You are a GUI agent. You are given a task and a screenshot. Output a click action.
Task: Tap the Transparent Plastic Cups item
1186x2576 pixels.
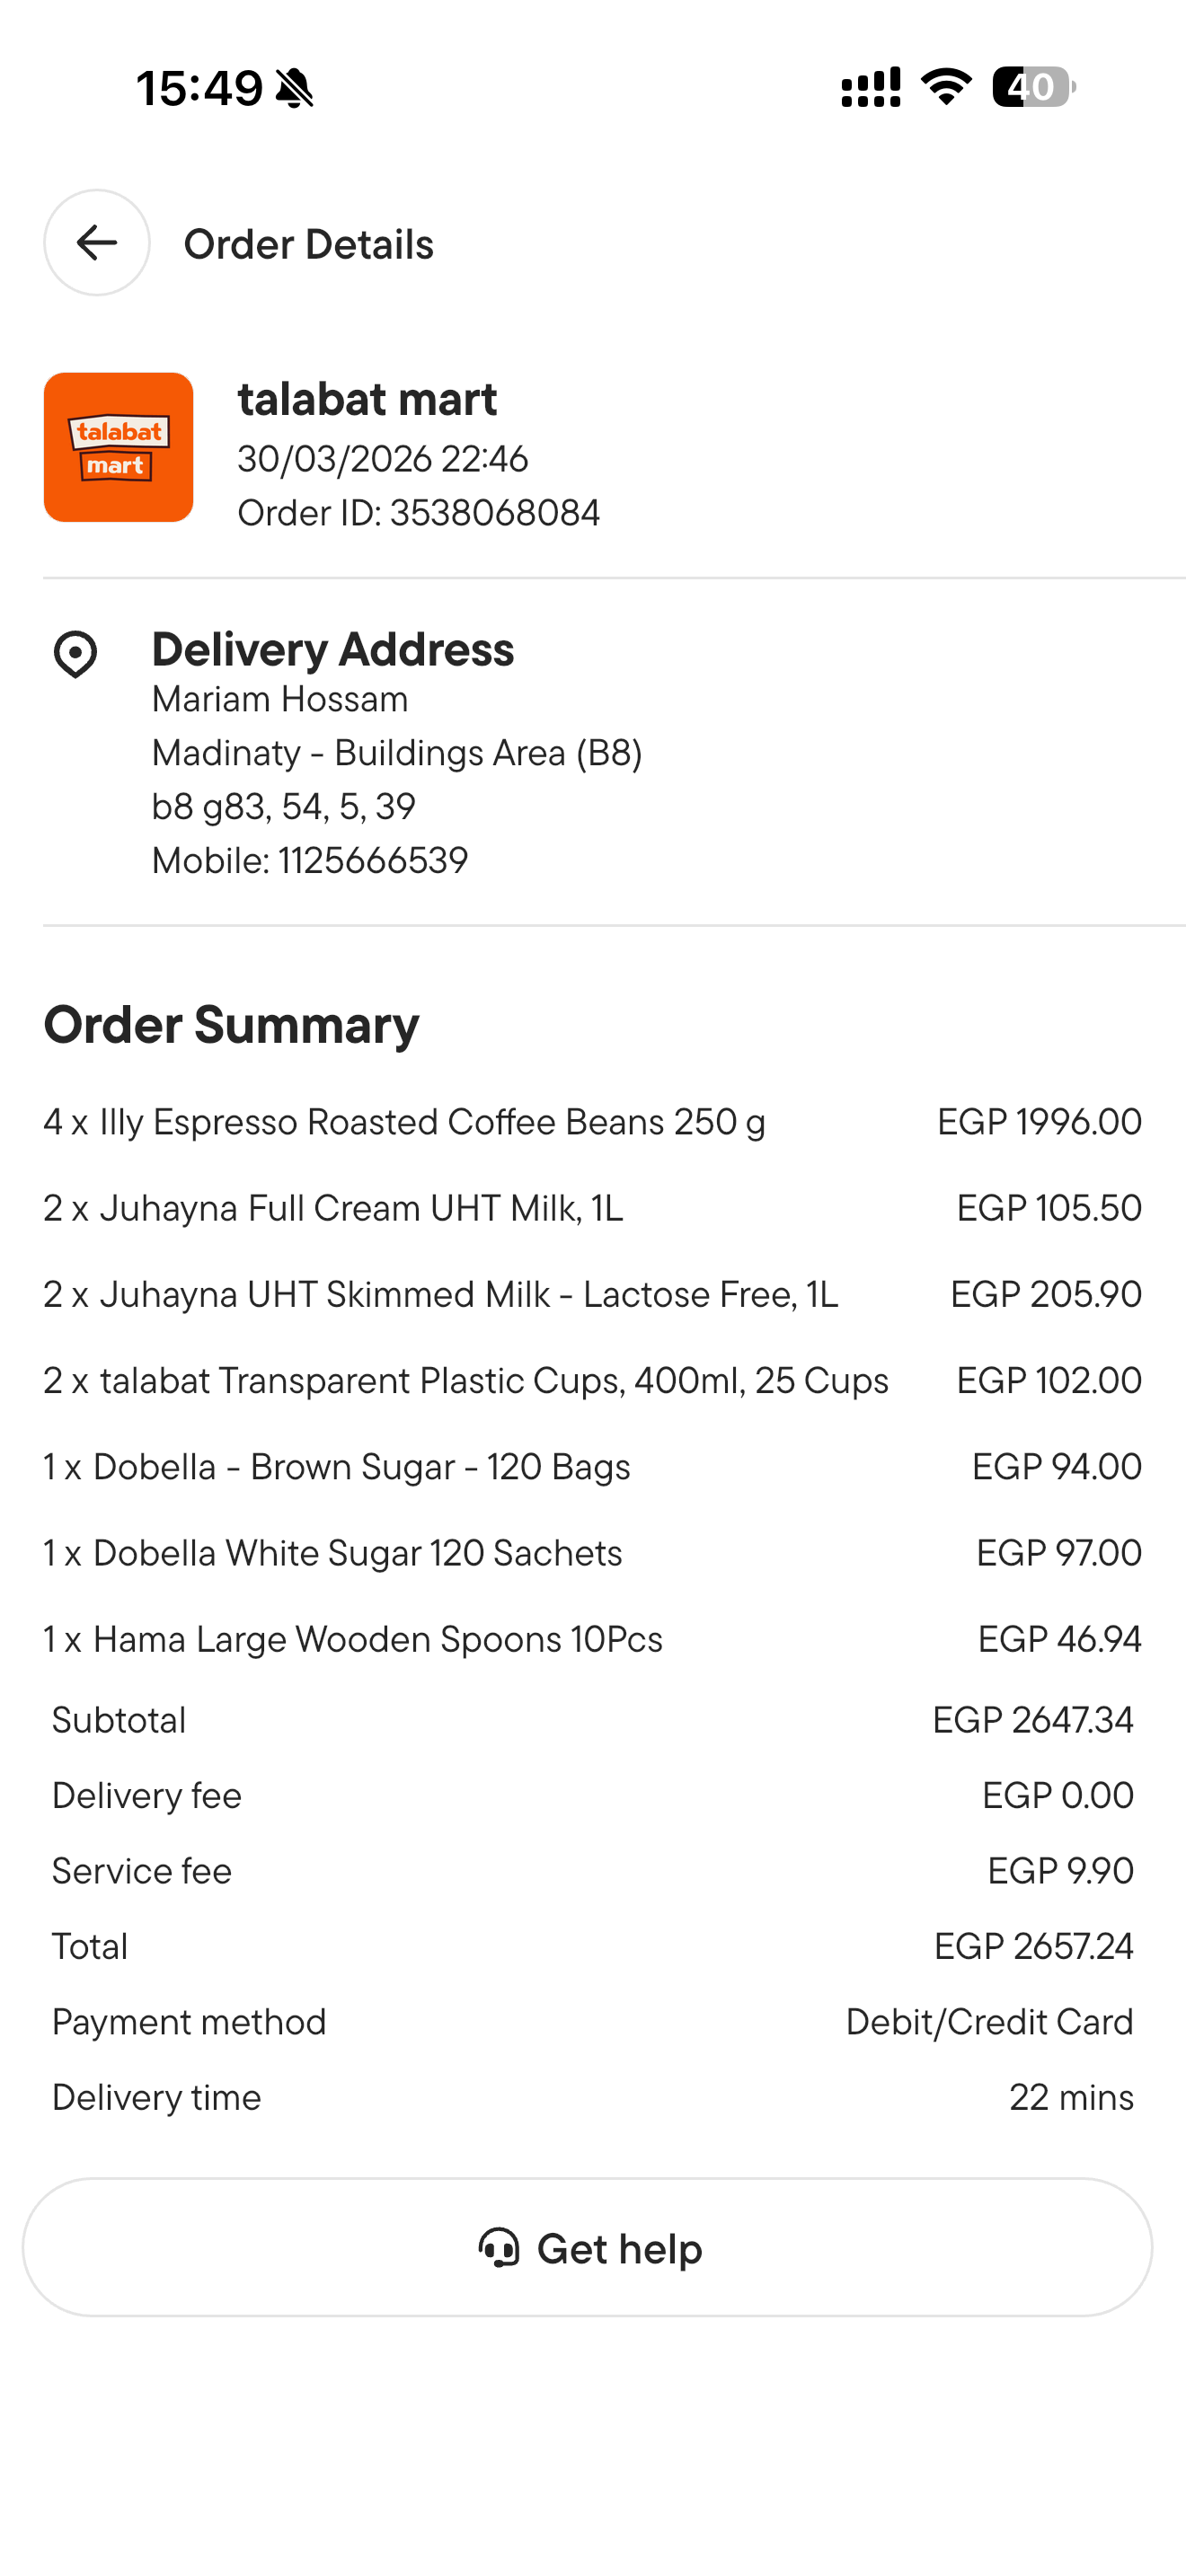[465, 1381]
